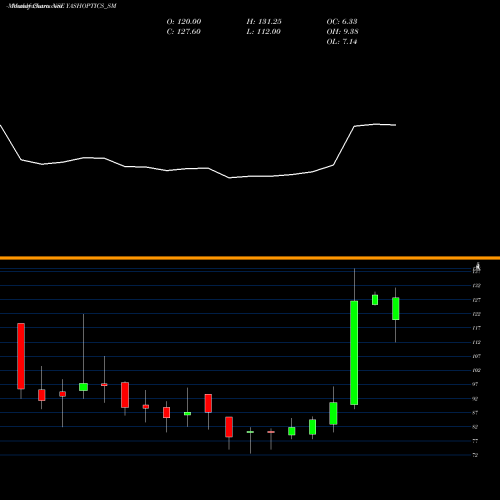Select the high value H: 131.25
This screenshot has width=500, height=500.
264,22
